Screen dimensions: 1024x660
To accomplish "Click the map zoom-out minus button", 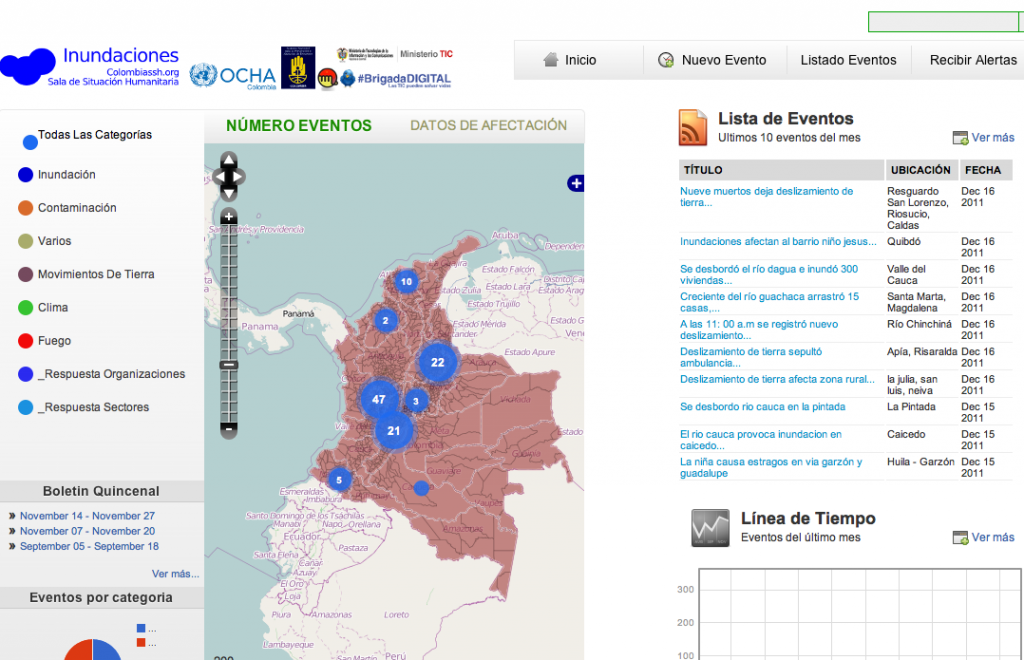I will click(229, 428).
